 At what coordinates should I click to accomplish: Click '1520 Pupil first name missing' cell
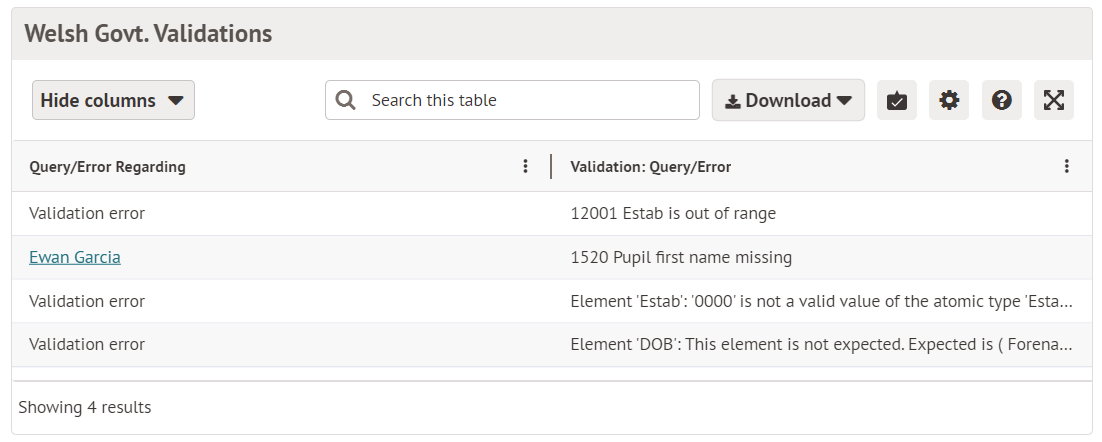[680, 257]
